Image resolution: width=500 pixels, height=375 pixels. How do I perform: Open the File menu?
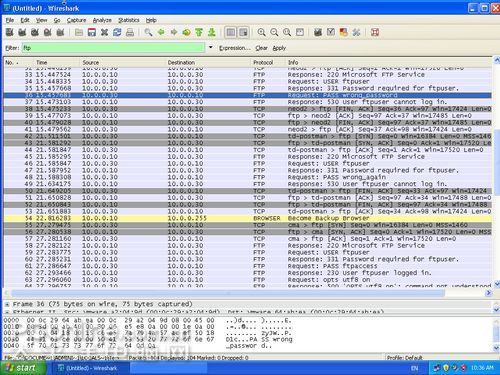(x=10, y=20)
